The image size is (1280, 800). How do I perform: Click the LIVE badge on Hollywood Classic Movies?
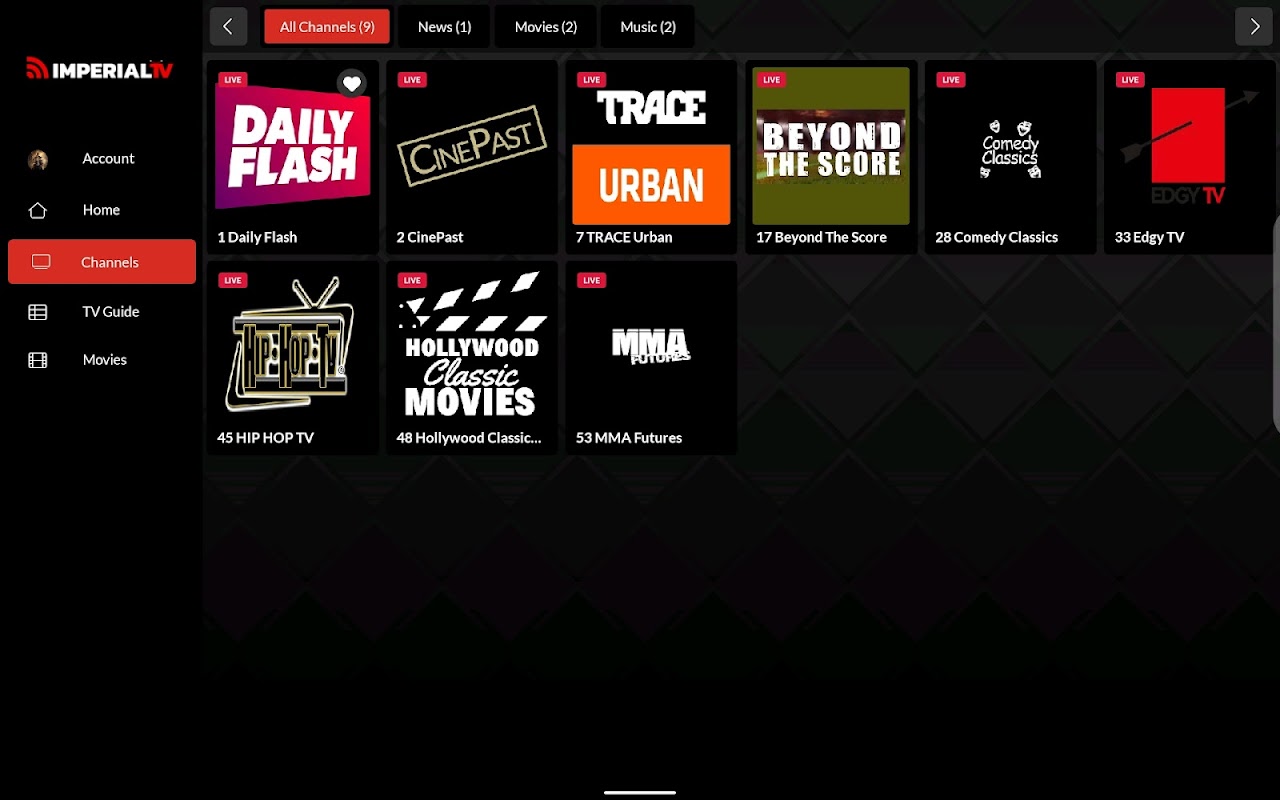pos(412,280)
